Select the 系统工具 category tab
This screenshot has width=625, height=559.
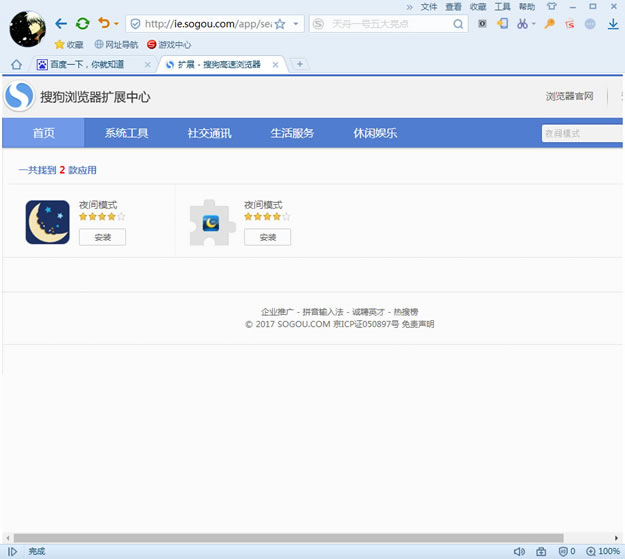(x=126, y=133)
